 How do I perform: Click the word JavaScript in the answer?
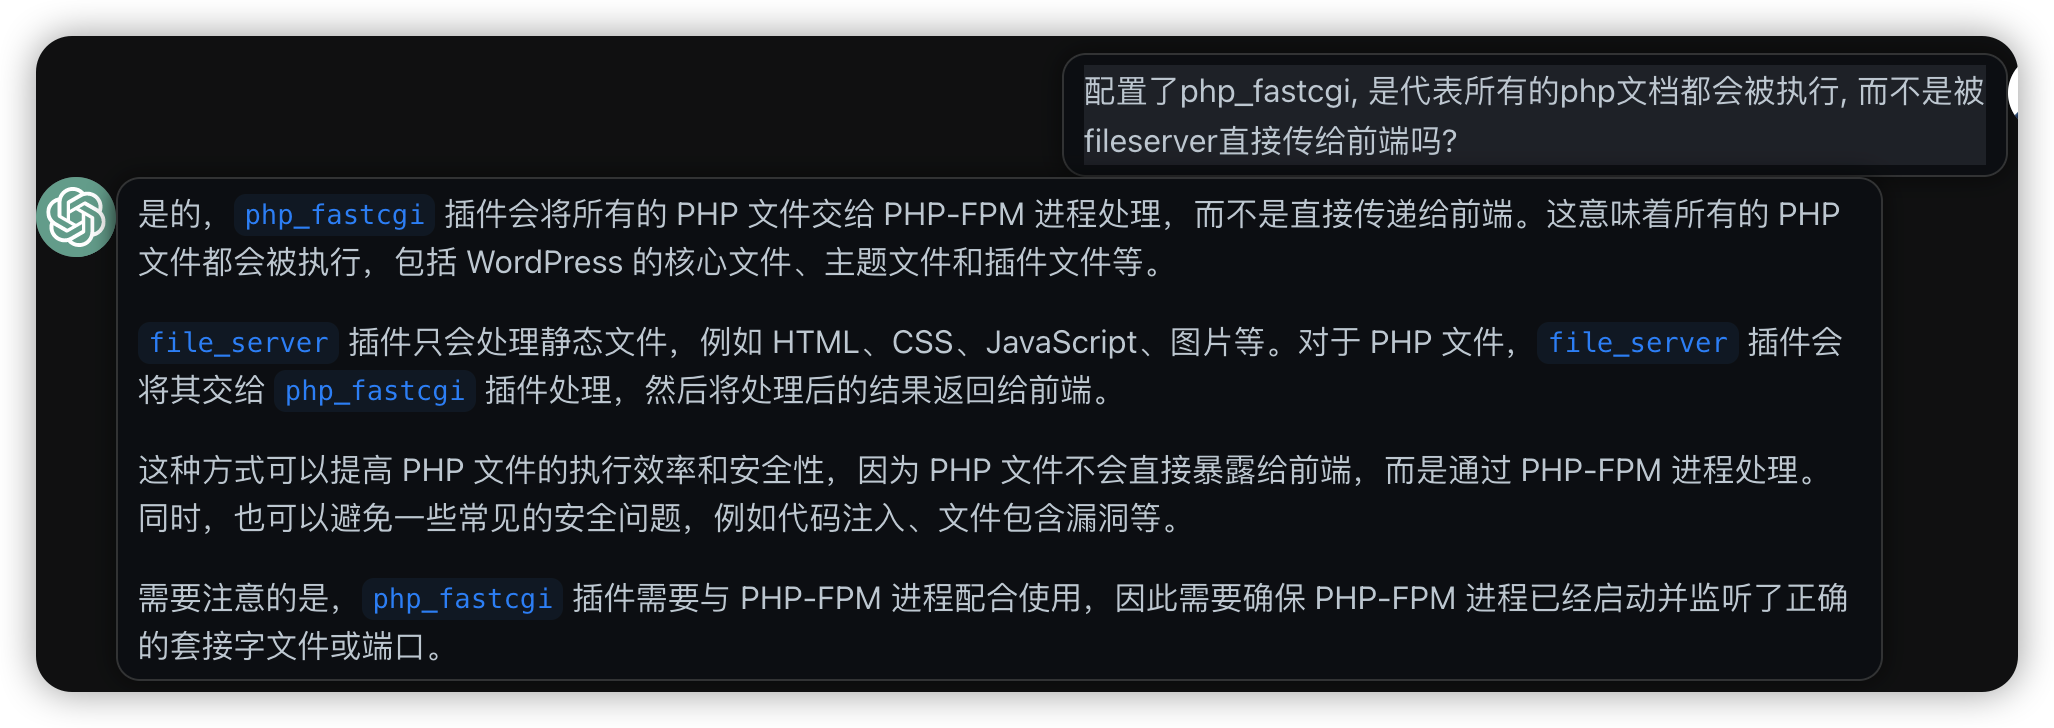(1061, 342)
